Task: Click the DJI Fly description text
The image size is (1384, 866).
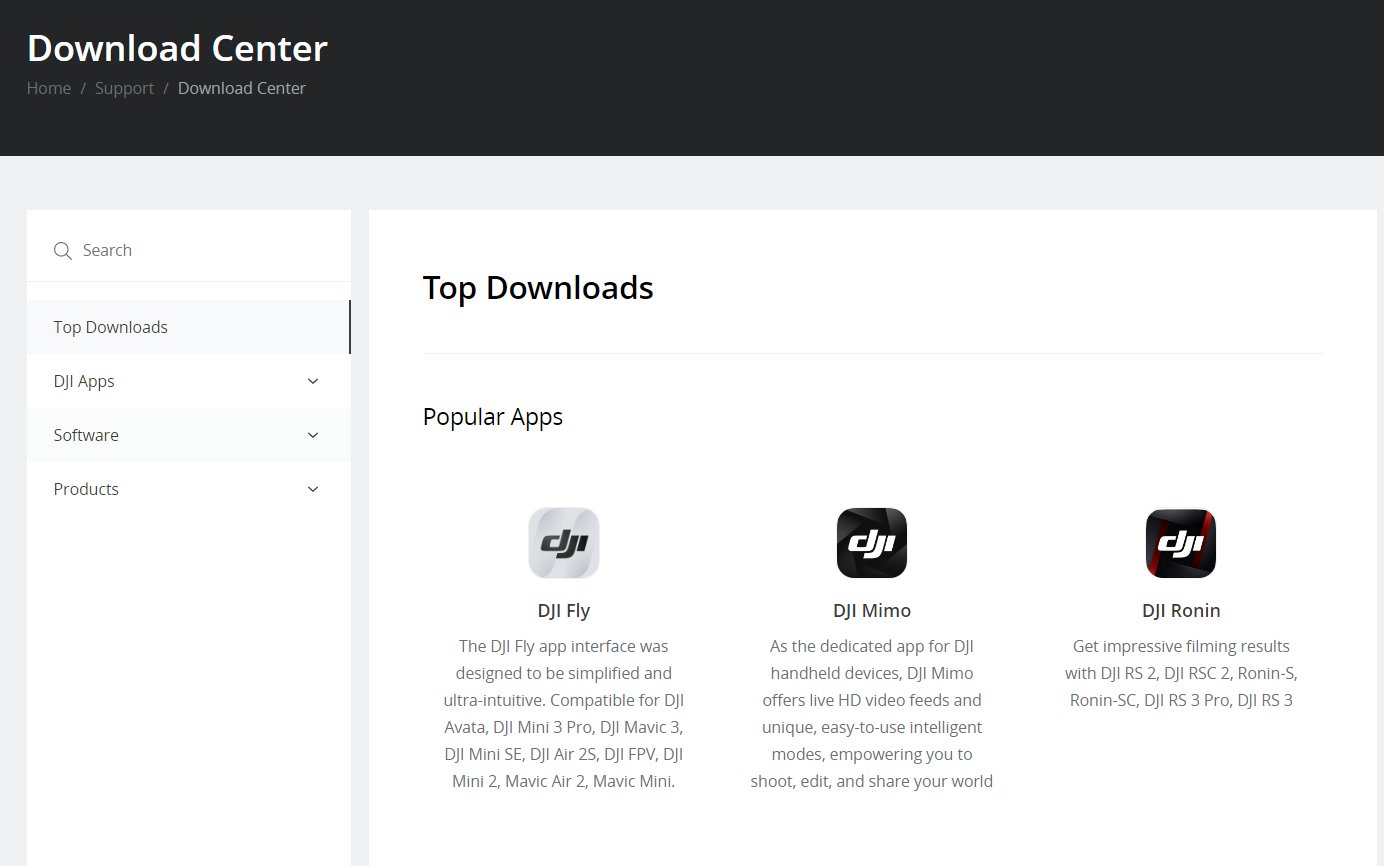Action: click(x=564, y=714)
